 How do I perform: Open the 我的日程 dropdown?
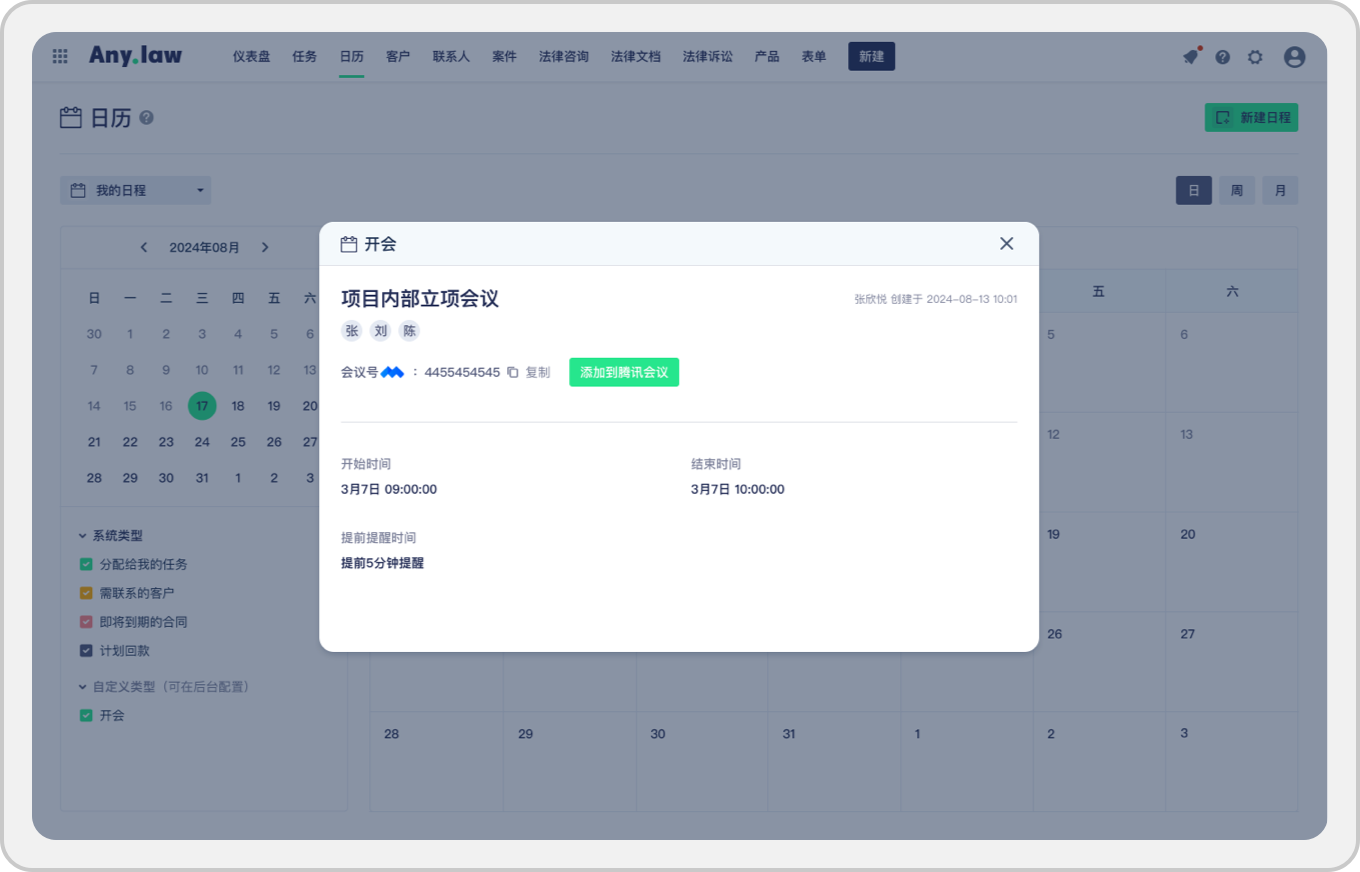[135, 190]
